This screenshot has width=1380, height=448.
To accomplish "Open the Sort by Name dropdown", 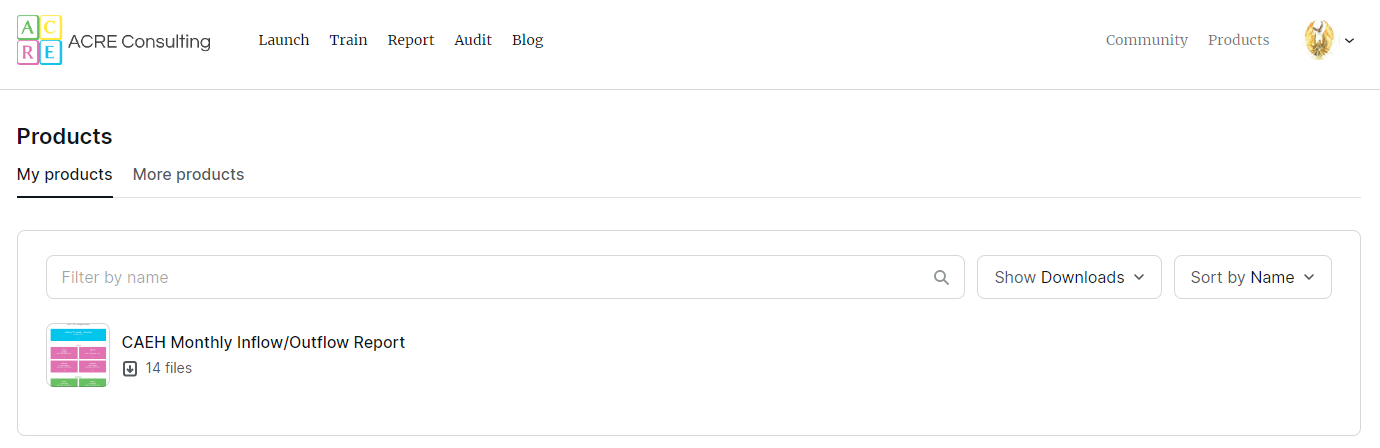I will [1252, 277].
